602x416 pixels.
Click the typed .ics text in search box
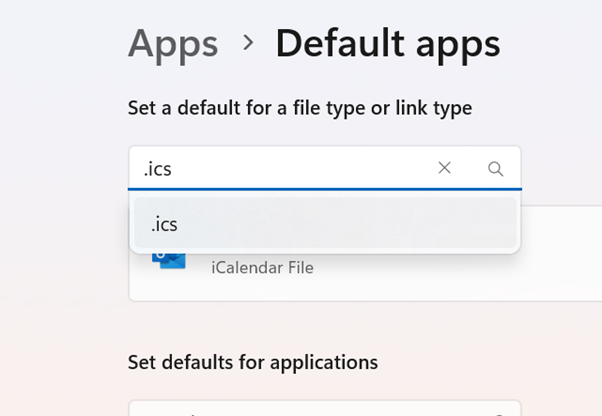point(158,169)
